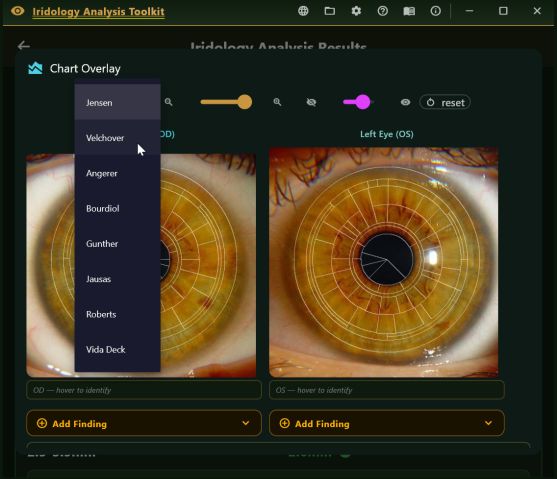Viewport: 557px width, 479px height.
Task: Open the Iridology Analysis Toolkit title link
Action: [x=98, y=11]
